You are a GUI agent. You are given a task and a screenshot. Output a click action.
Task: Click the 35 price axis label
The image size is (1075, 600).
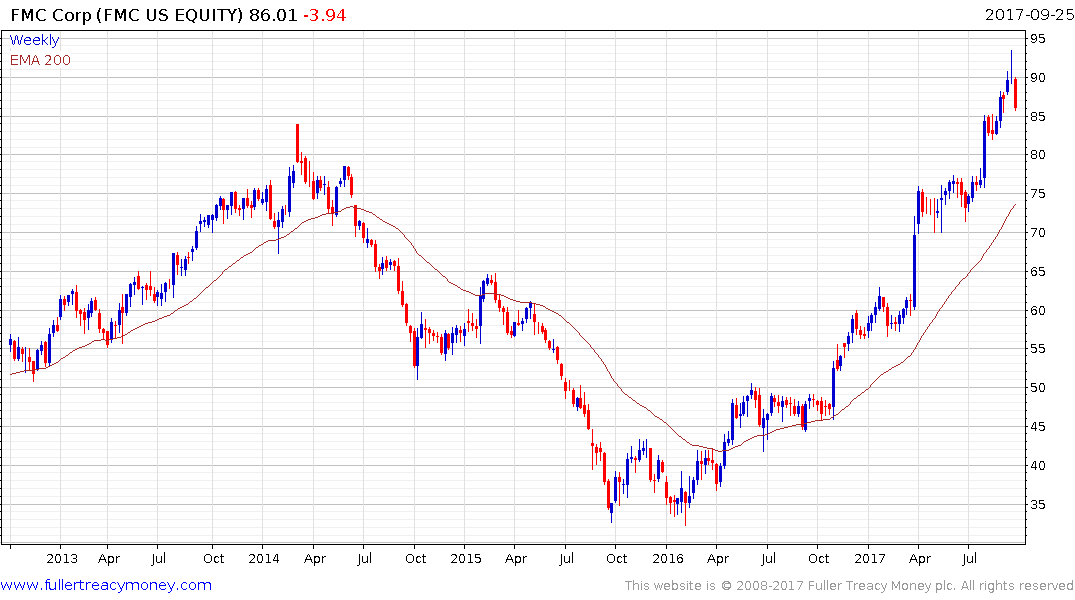tap(1038, 505)
